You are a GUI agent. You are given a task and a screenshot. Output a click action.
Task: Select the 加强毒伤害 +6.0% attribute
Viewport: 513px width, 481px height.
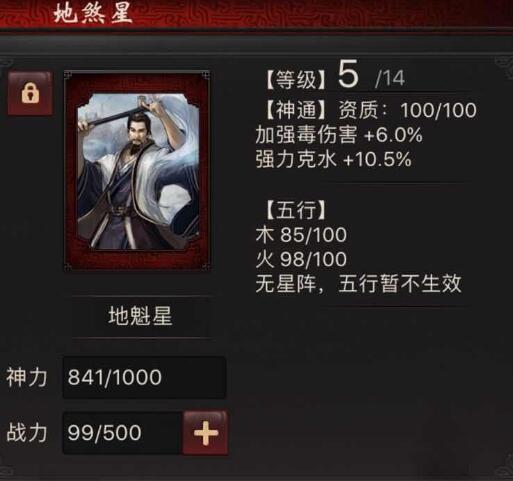click(x=339, y=135)
